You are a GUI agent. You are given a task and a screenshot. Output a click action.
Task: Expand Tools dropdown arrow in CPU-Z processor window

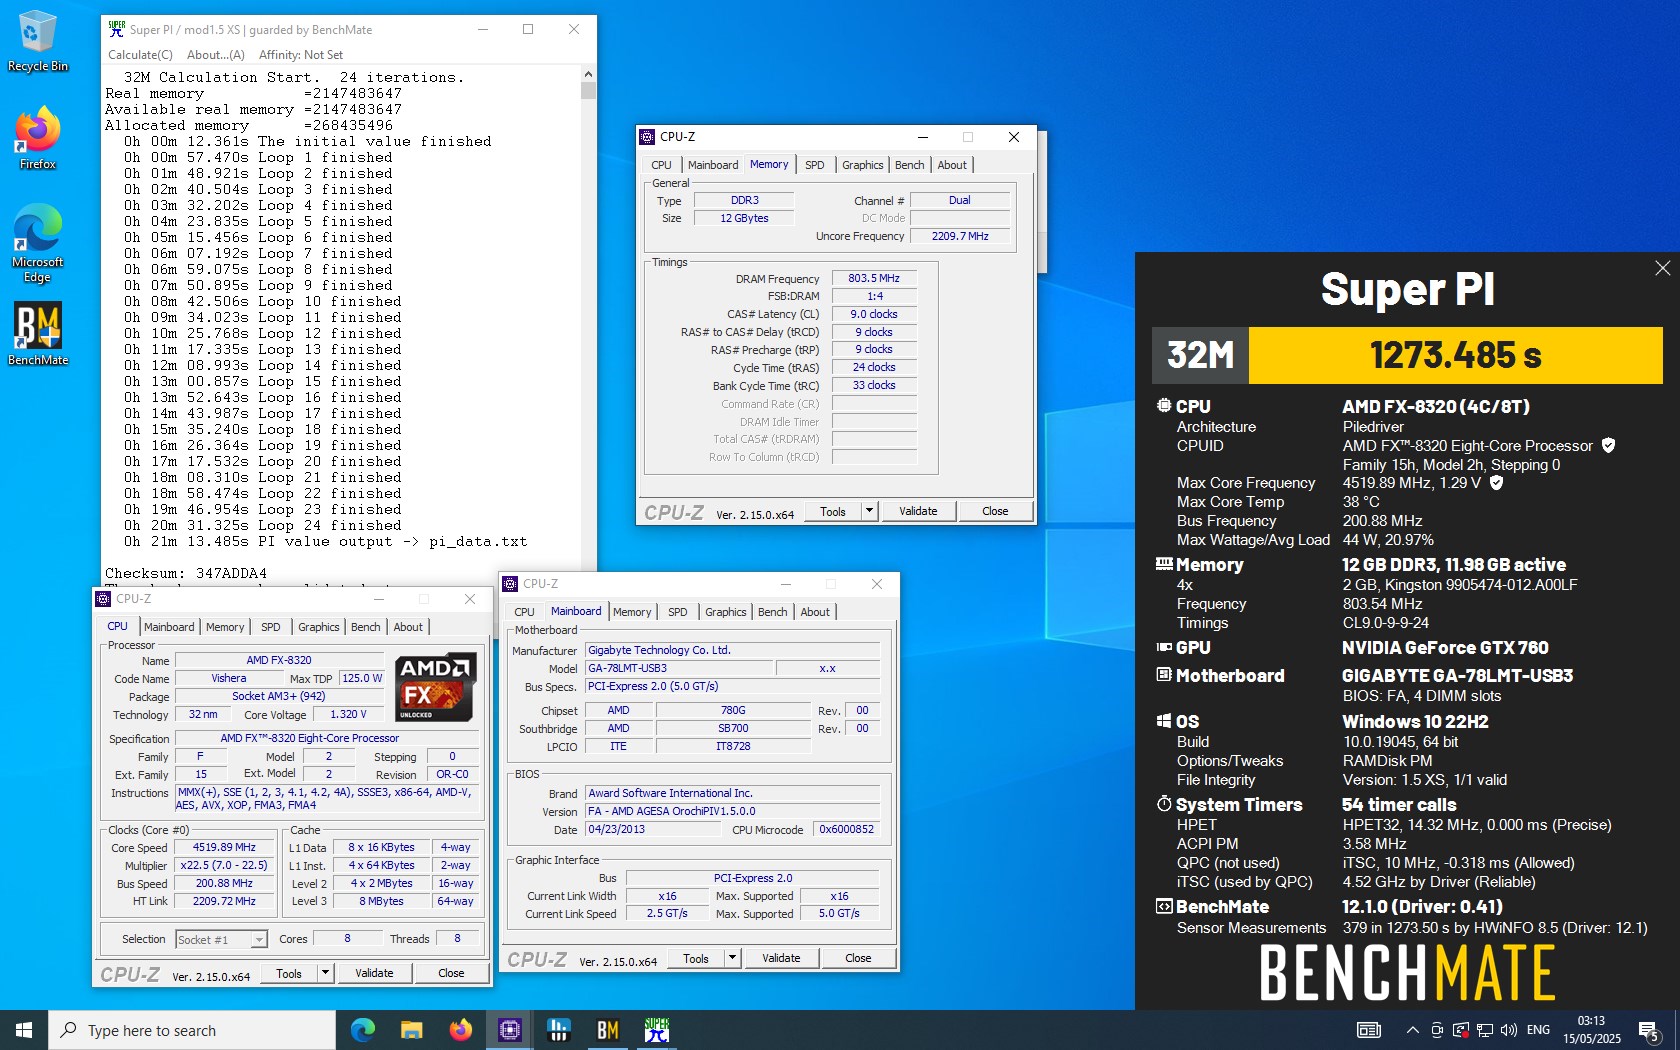pyautogui.click(x=325, y=973)
